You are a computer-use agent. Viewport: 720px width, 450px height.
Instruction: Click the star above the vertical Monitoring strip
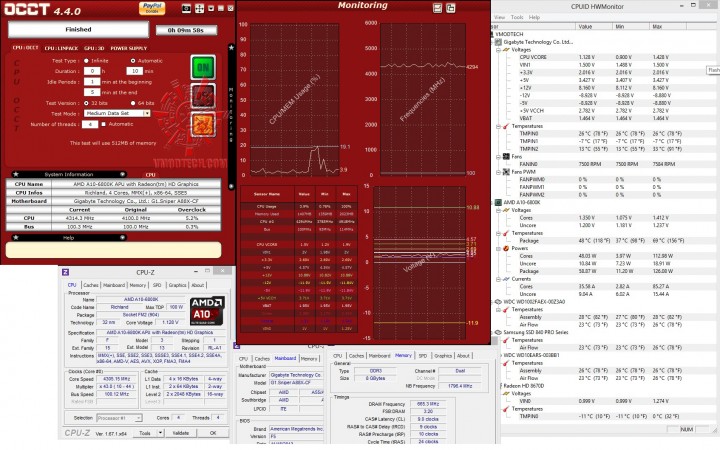coord(231,47)
